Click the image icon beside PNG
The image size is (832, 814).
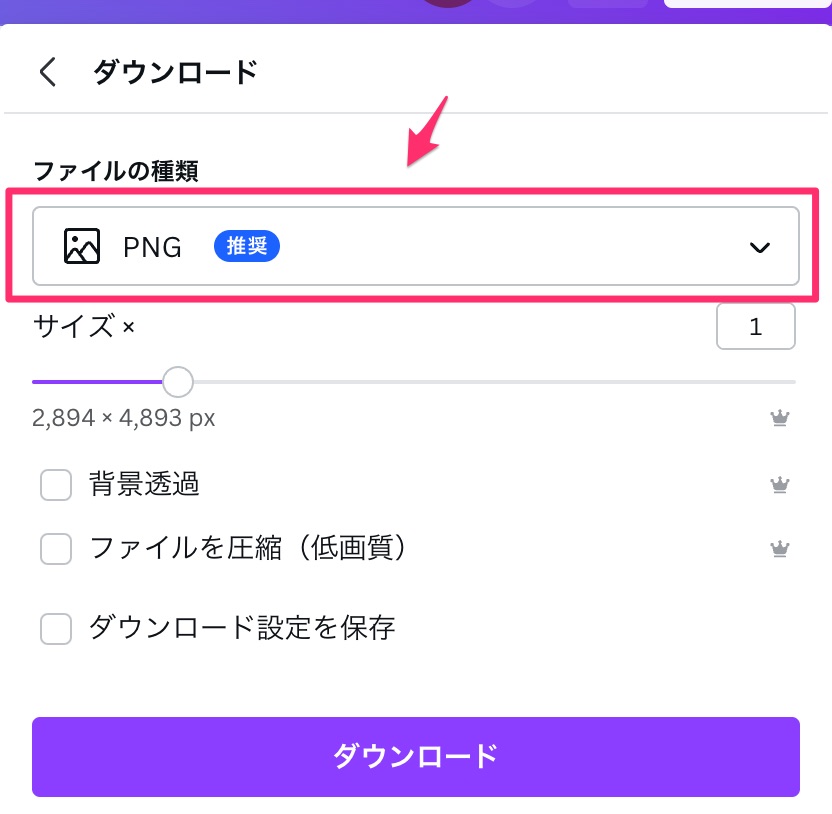[x=82, y=246]
